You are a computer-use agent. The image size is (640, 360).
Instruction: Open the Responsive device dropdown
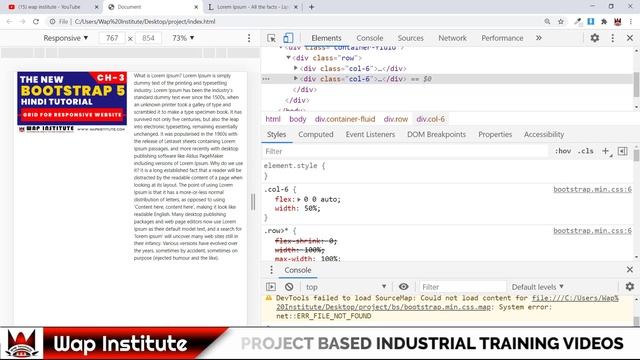tap(66, 38)
